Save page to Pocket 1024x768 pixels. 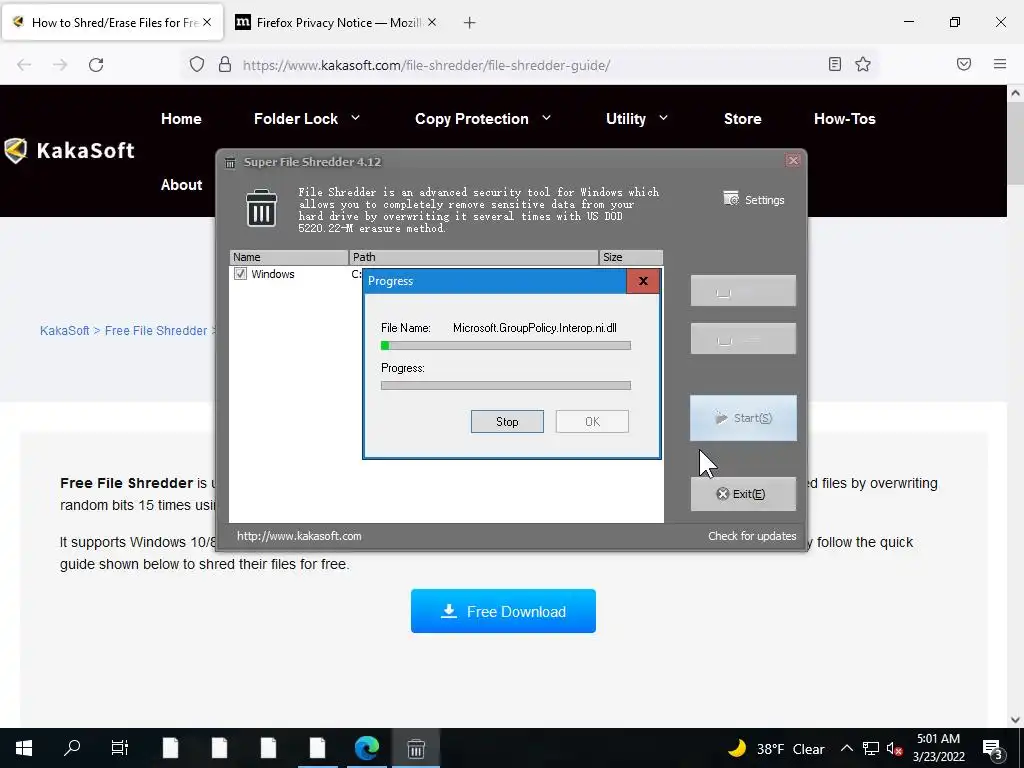964,64
